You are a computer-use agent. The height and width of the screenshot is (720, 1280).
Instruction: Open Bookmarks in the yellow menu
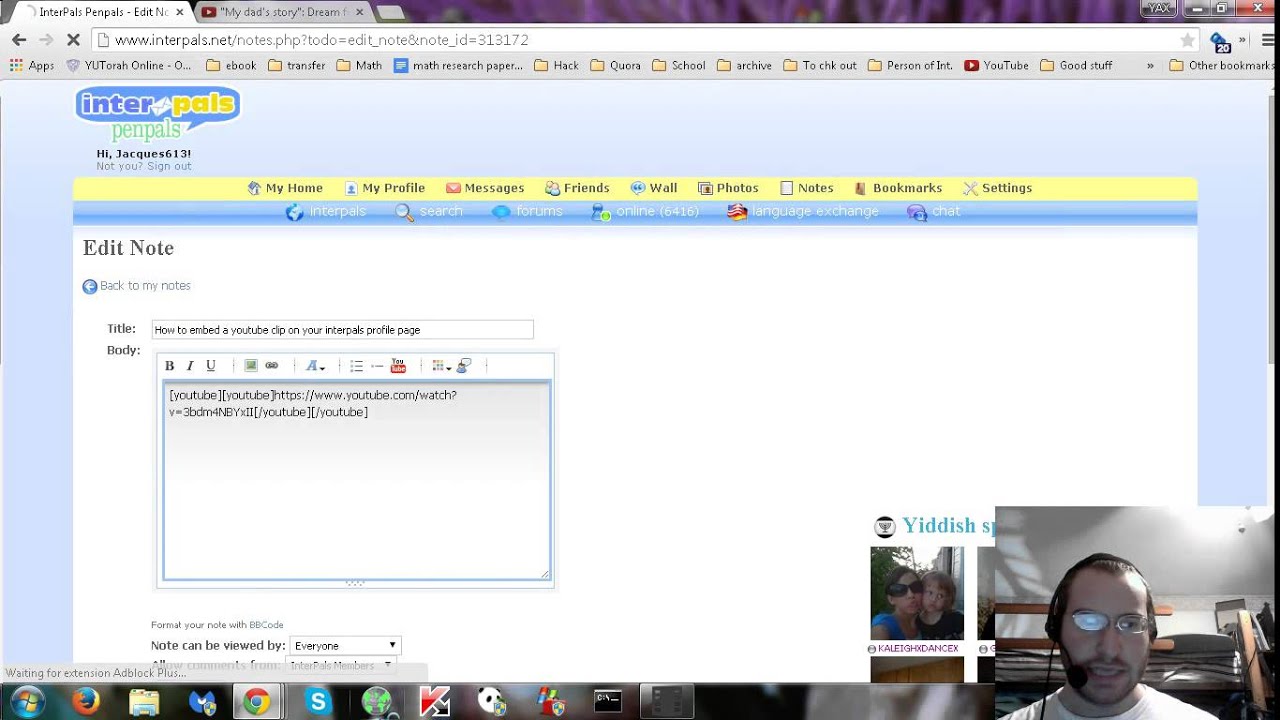[898, 188]
